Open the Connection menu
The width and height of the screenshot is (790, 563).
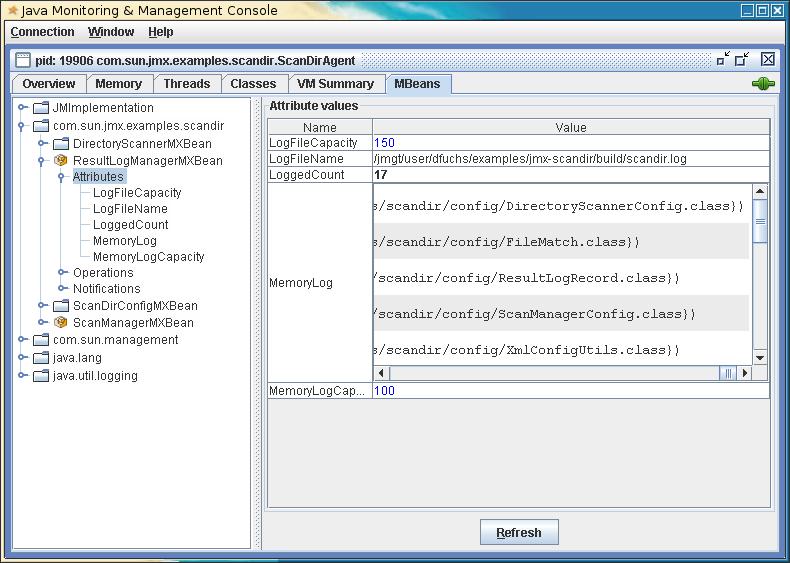click(42, 32)
